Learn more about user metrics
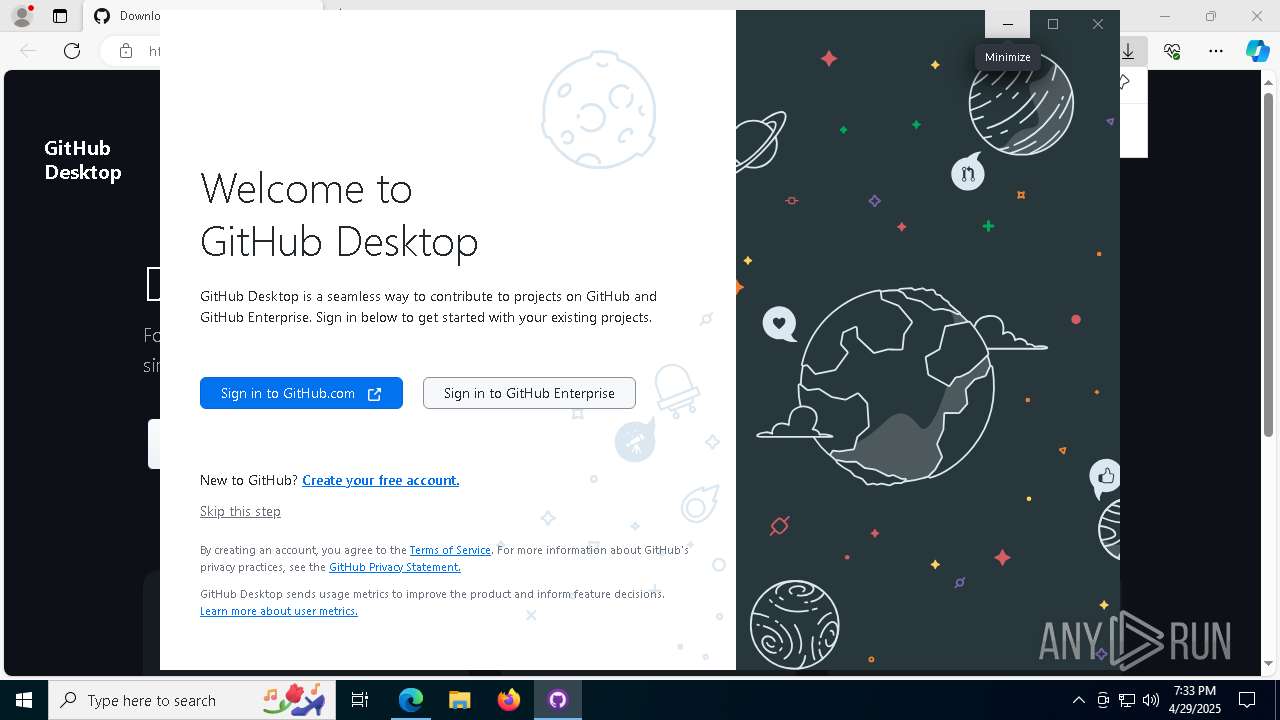 (279, 611)
